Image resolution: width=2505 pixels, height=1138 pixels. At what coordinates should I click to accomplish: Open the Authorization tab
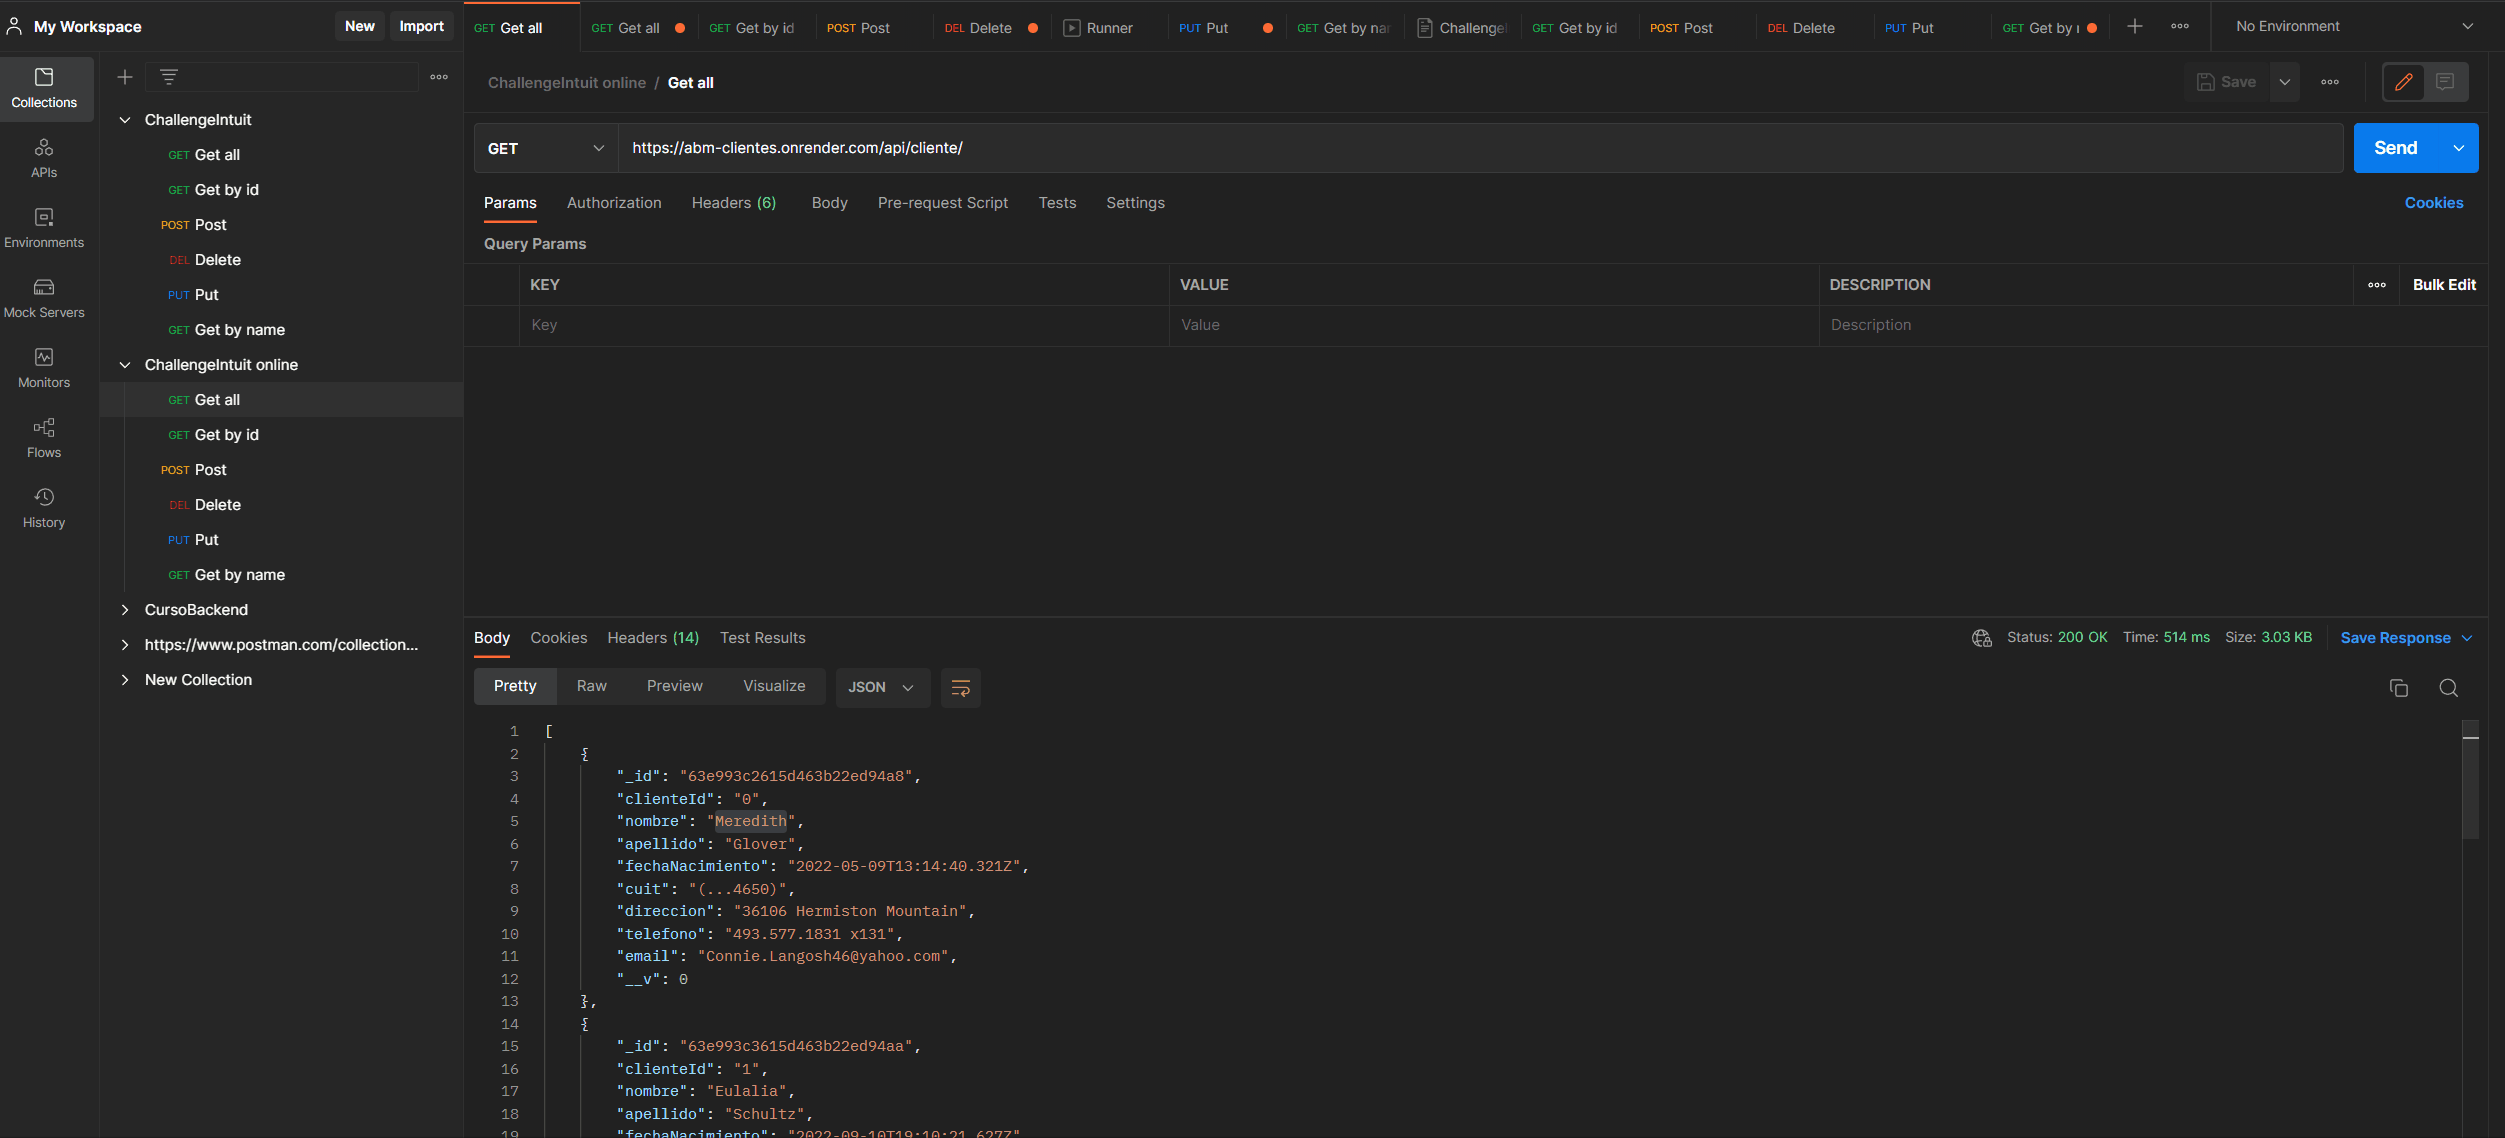tap(613, 203)
